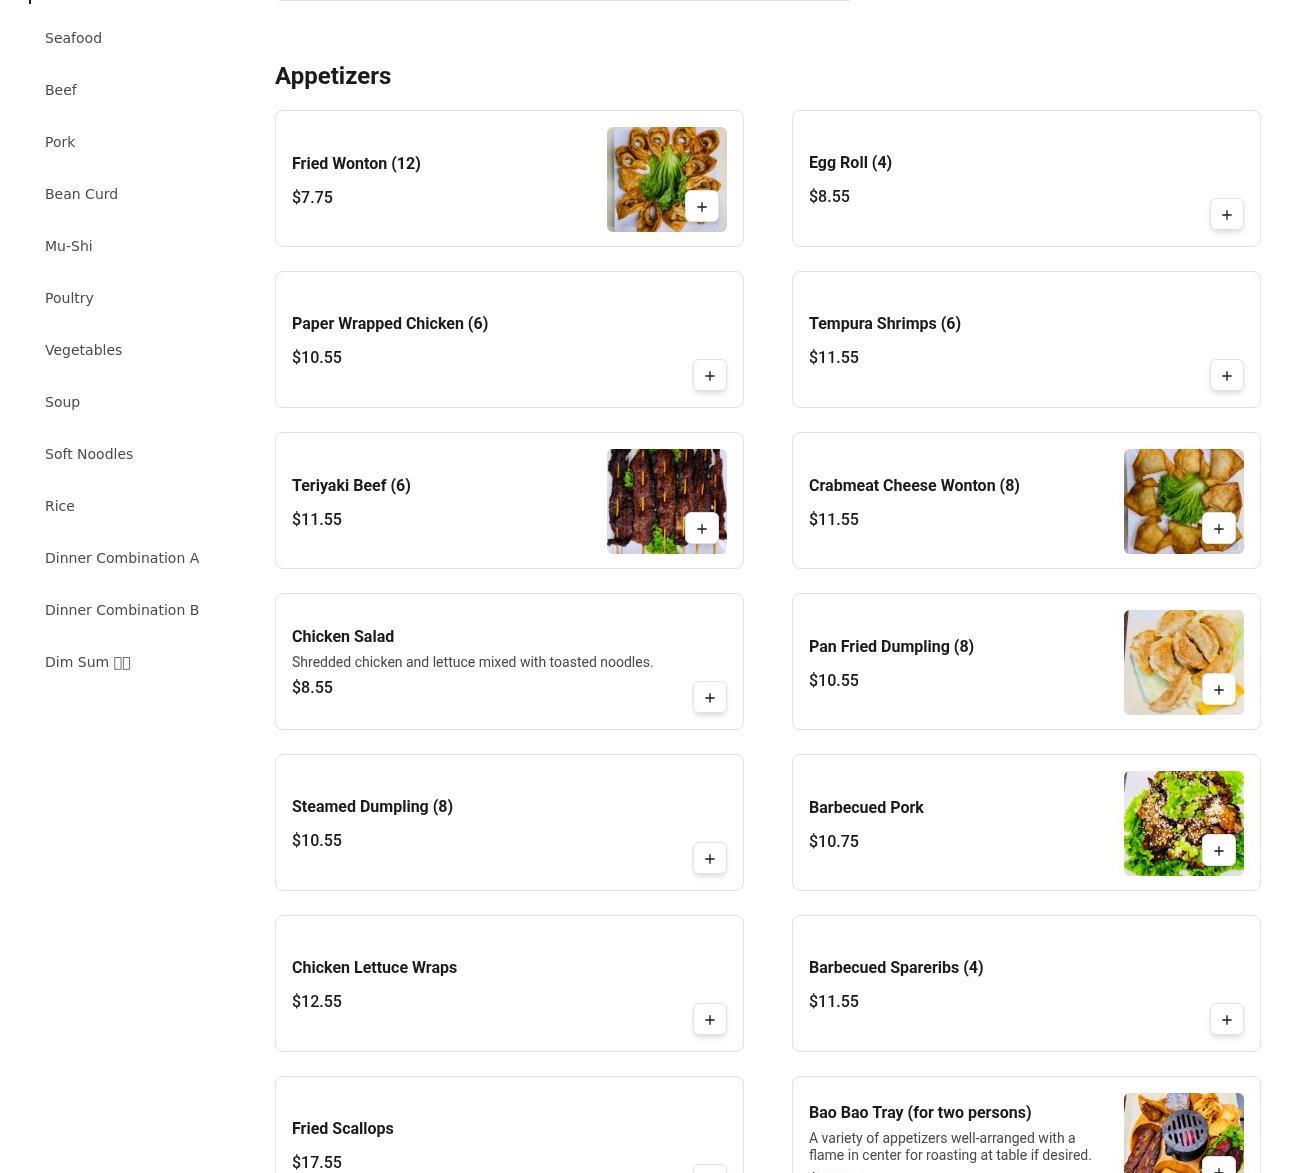
Task: Add Chicken Salad using plus icon
Action: coord(710,698)
